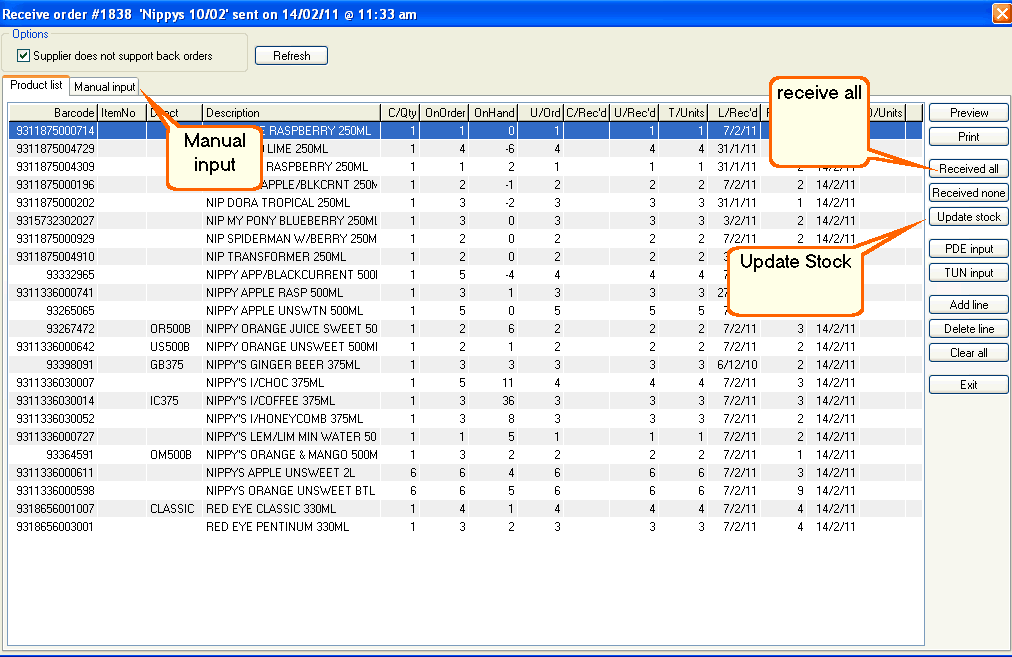Select NIP DORA TROPICAL 250ML row

[465, 203]
